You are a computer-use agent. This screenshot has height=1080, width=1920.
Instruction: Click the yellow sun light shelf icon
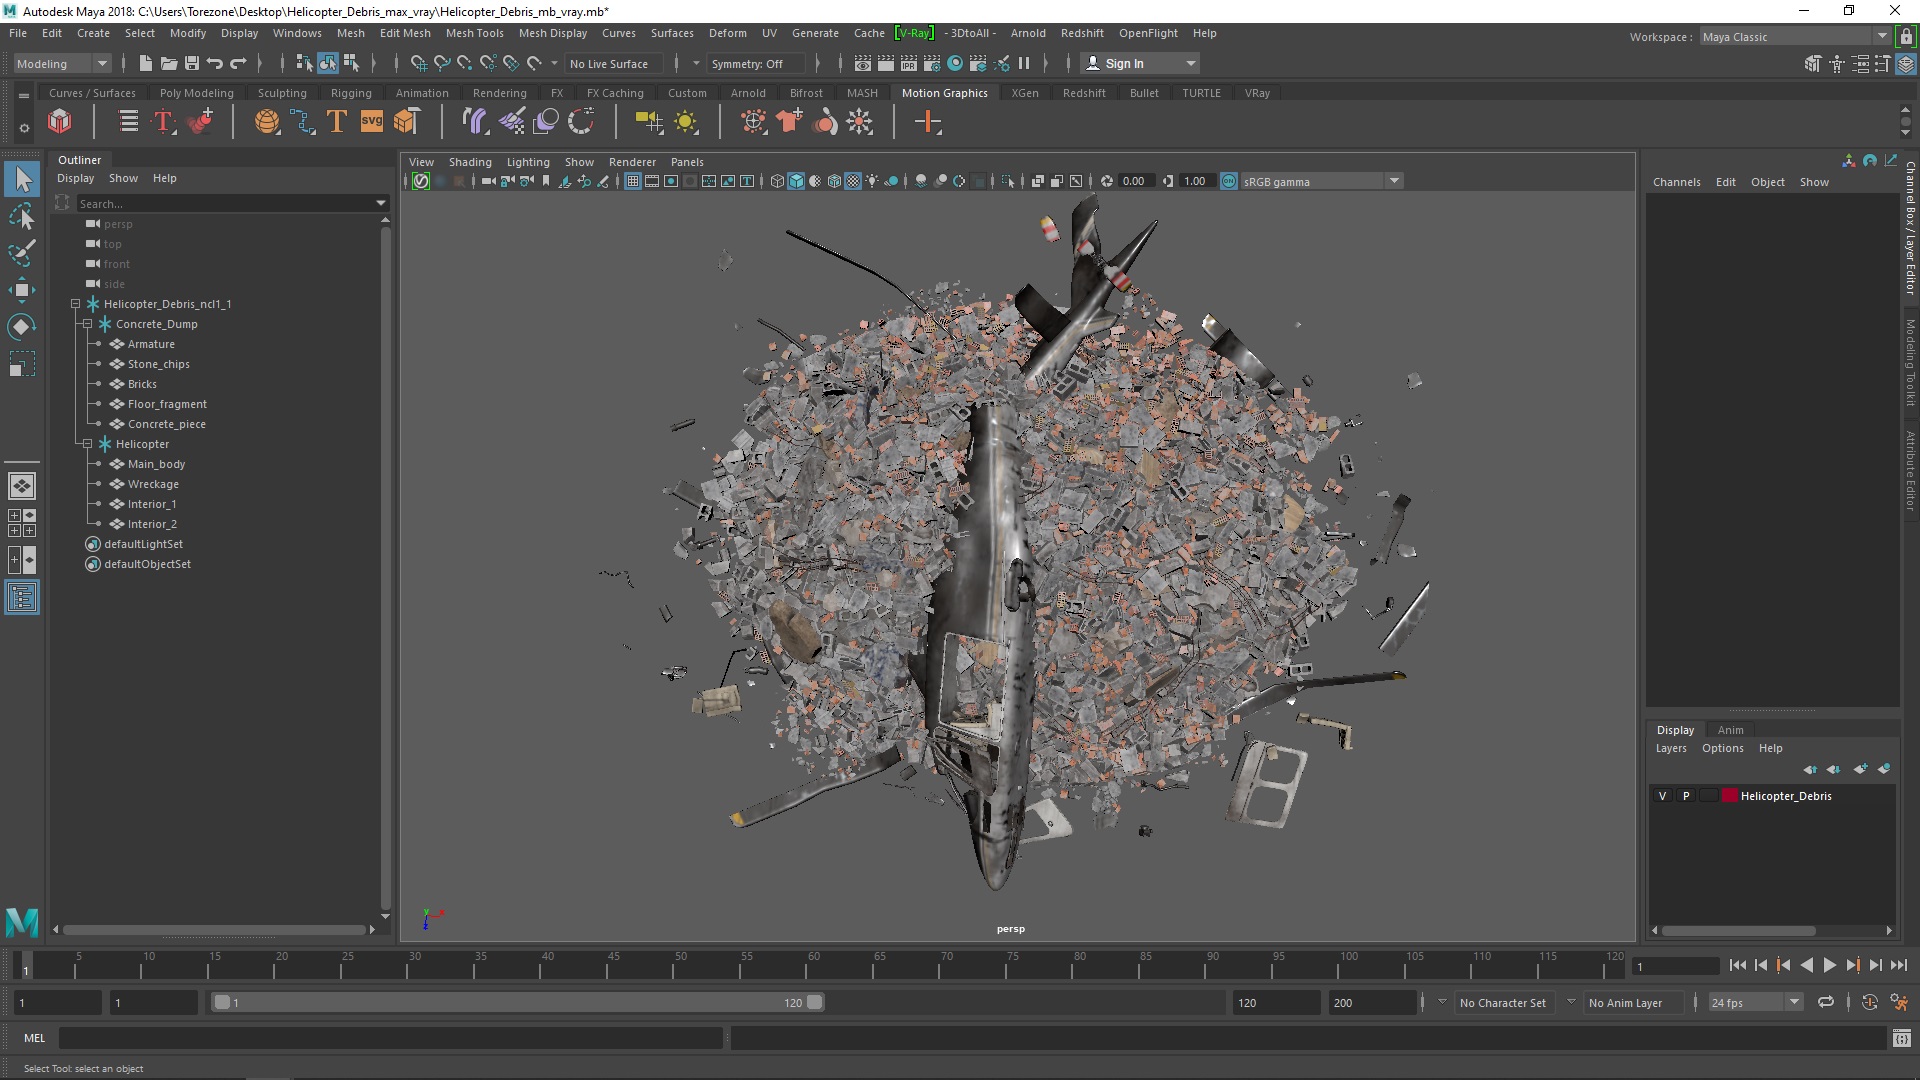[x=686, y=122]
